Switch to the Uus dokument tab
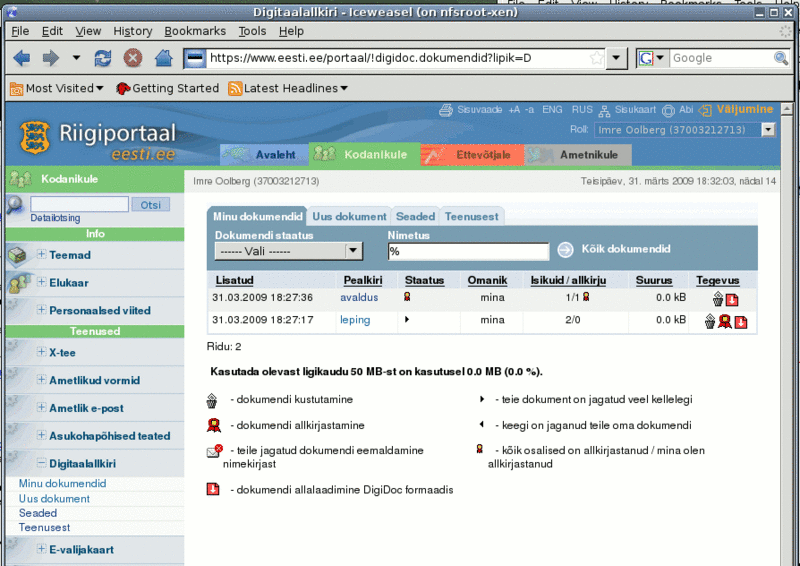800x566 pixels. [x=349, y=216]
